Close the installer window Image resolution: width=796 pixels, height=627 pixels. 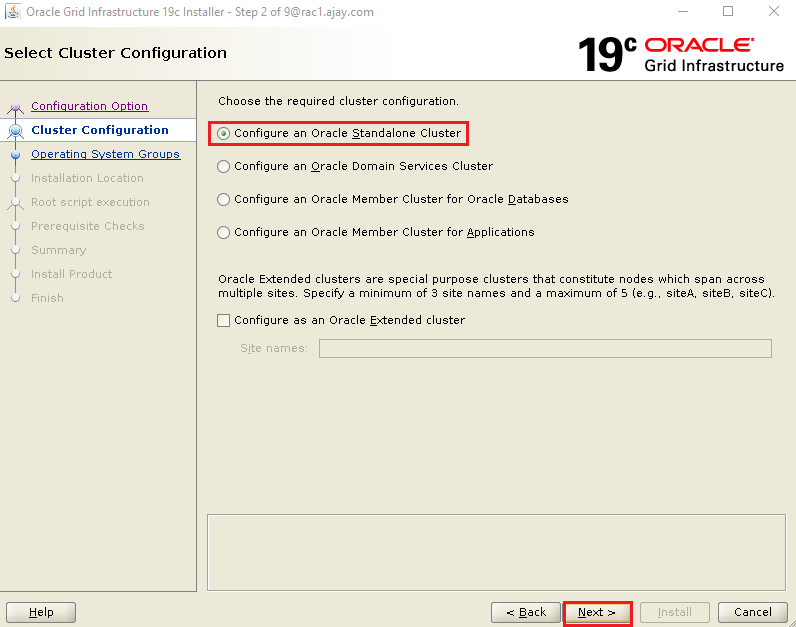(x=774, y=11)
